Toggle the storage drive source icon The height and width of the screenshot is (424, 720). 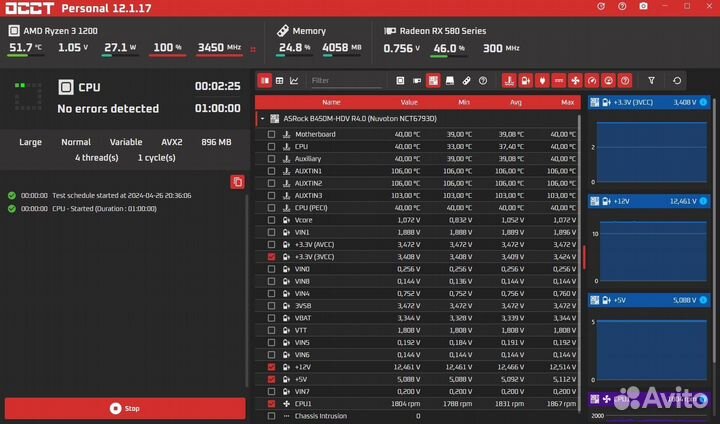coord(450,80)
